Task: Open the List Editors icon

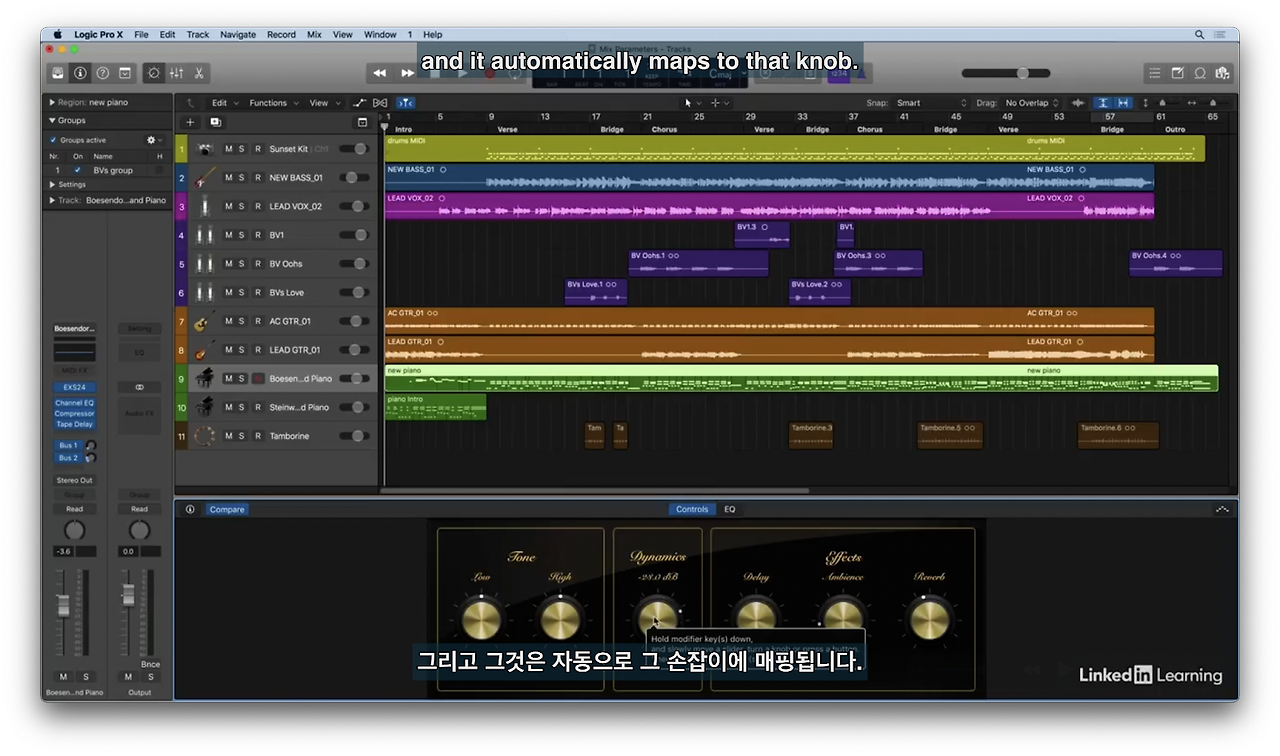Action: [x=1155, y=73]
